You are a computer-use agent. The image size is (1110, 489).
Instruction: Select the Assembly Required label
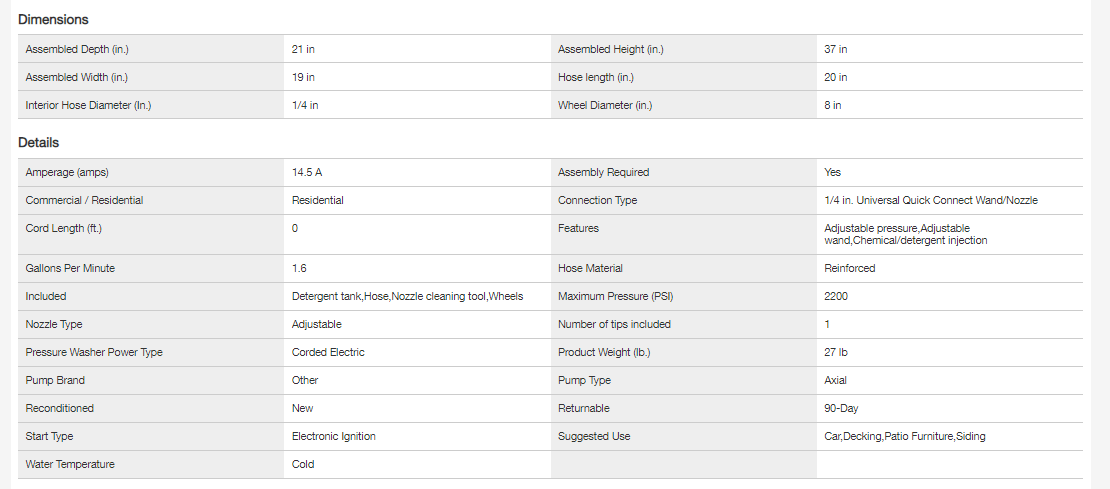pyautogui.click(x=603, y=172)
